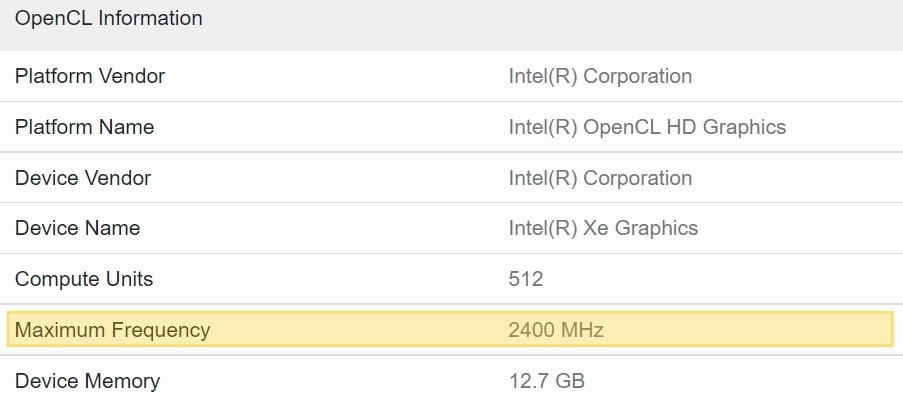Screen dimensions: 903x398
Task: Click the 512 compute units value
Action: tap(526, 279)
